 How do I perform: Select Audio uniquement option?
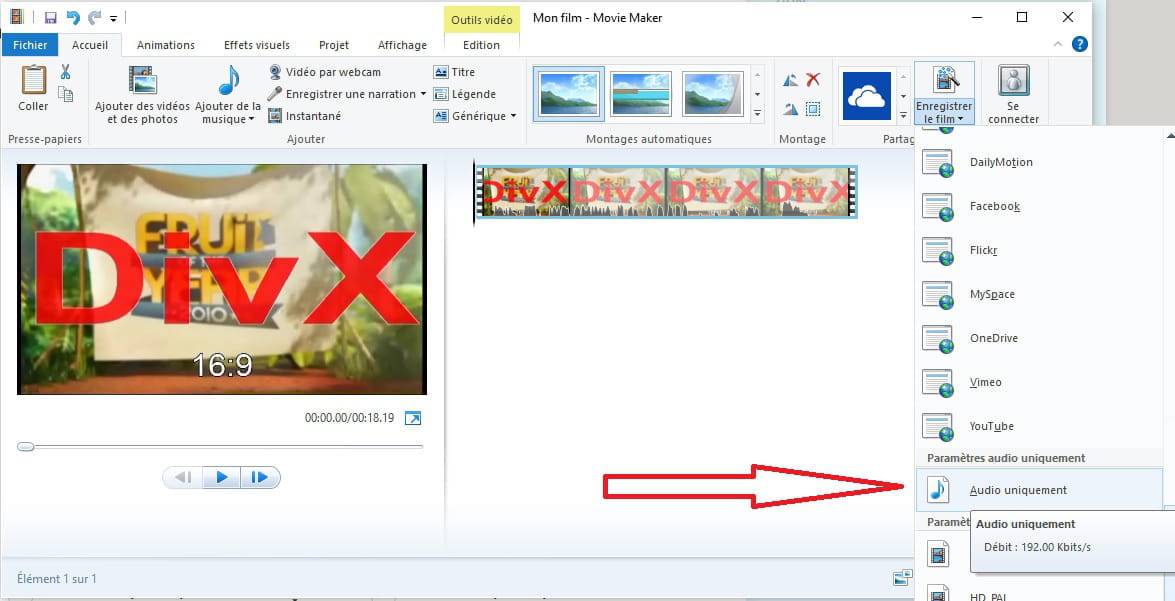[1039, 490]
